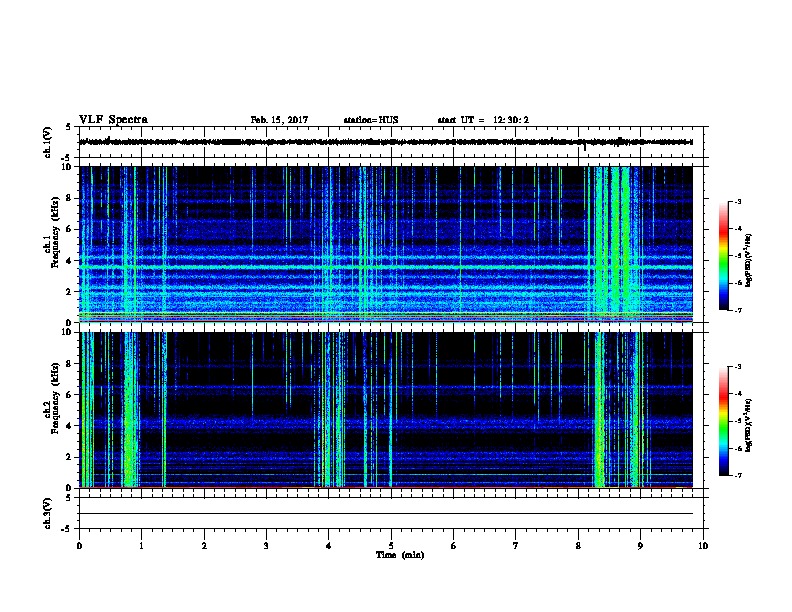Click the "2" kHz tick on ch.2 frequency axis

[x=69, y=457]
